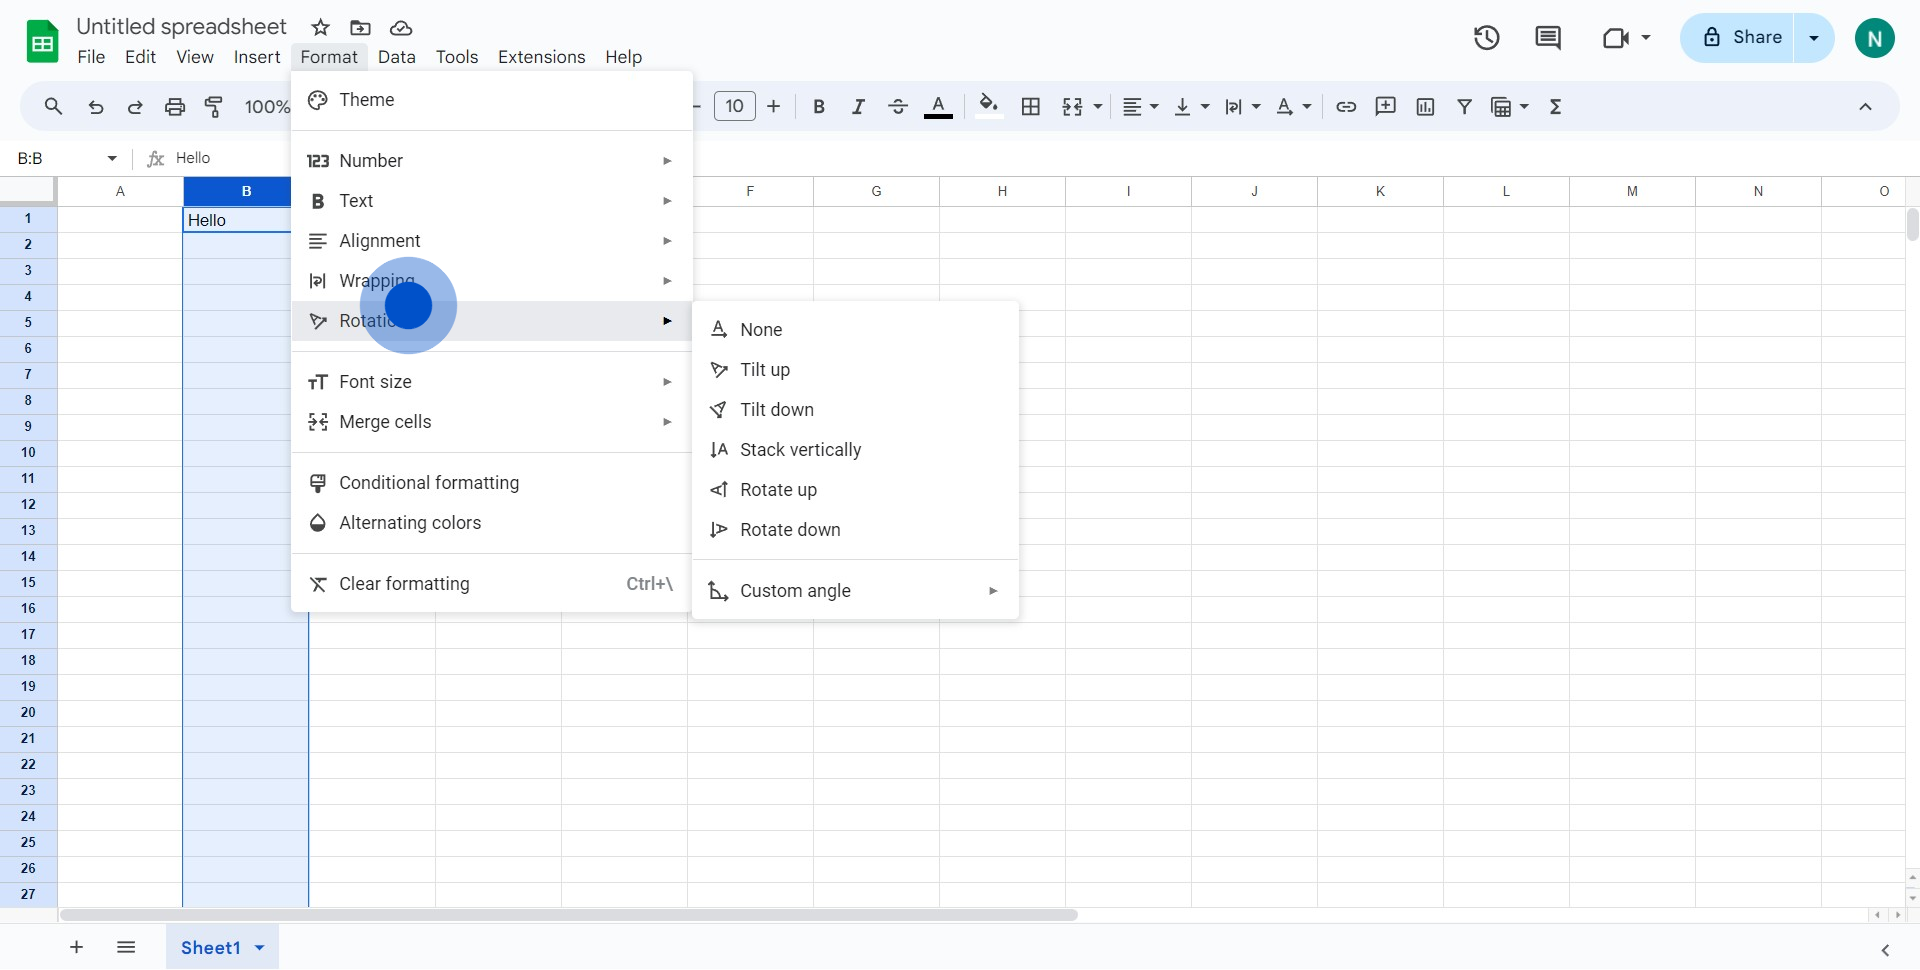Click the font size input field

(734, 107)
